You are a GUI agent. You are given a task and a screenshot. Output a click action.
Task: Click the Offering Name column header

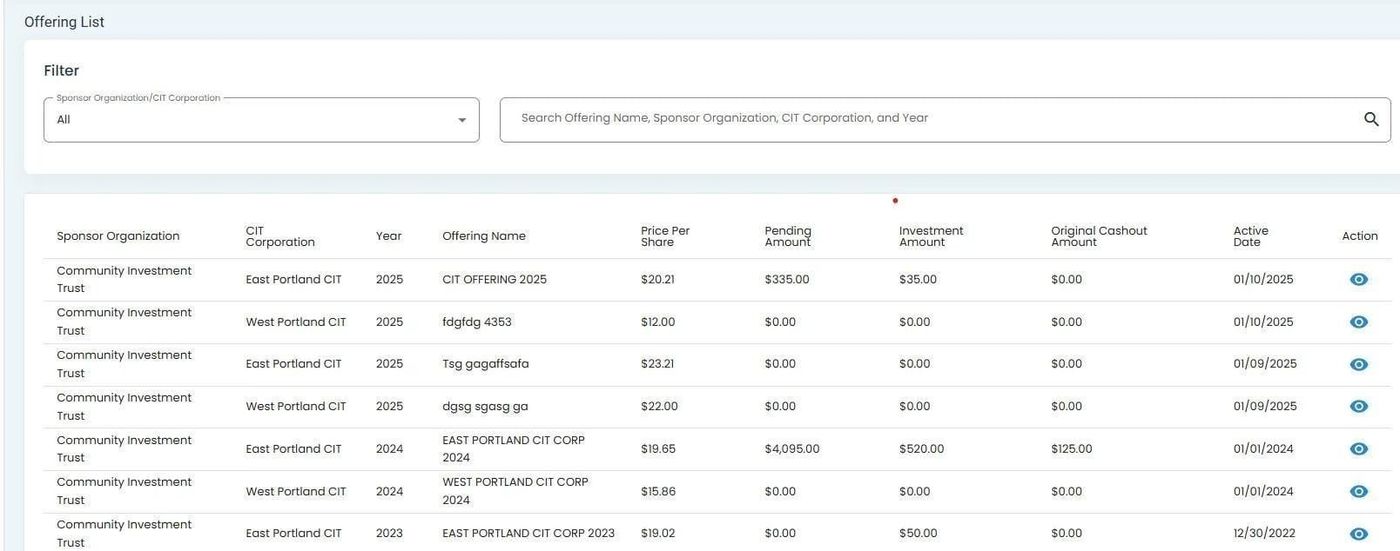coord(484,236)
